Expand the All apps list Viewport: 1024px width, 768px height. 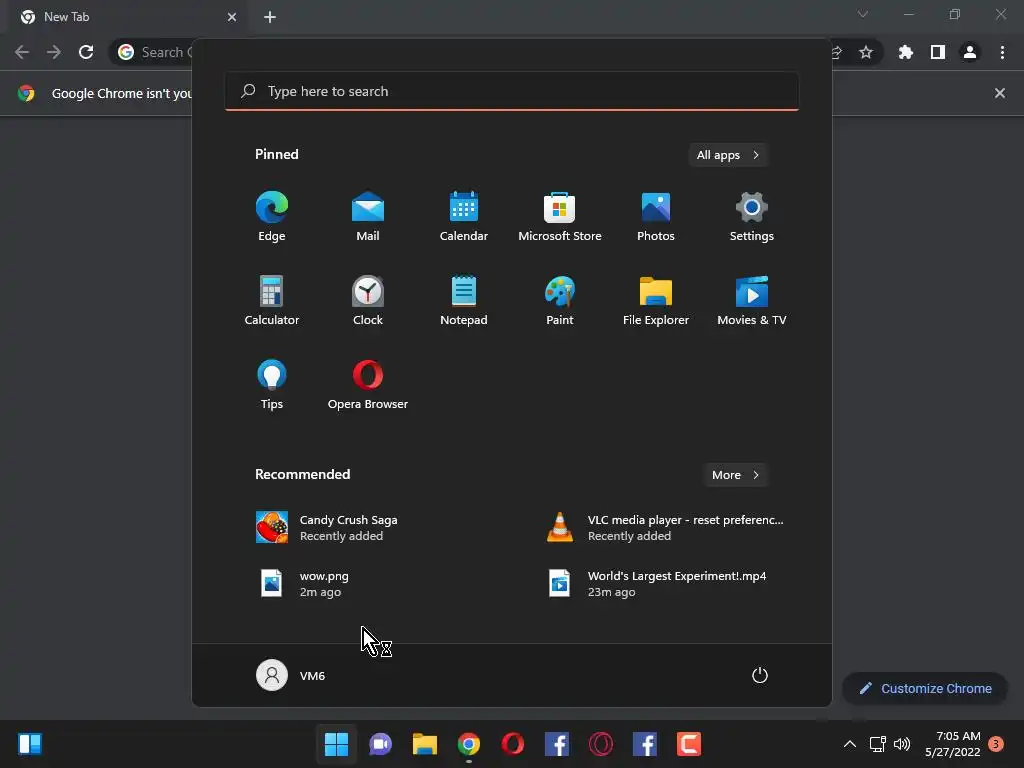pyautogui.click(x=728, y=155)
